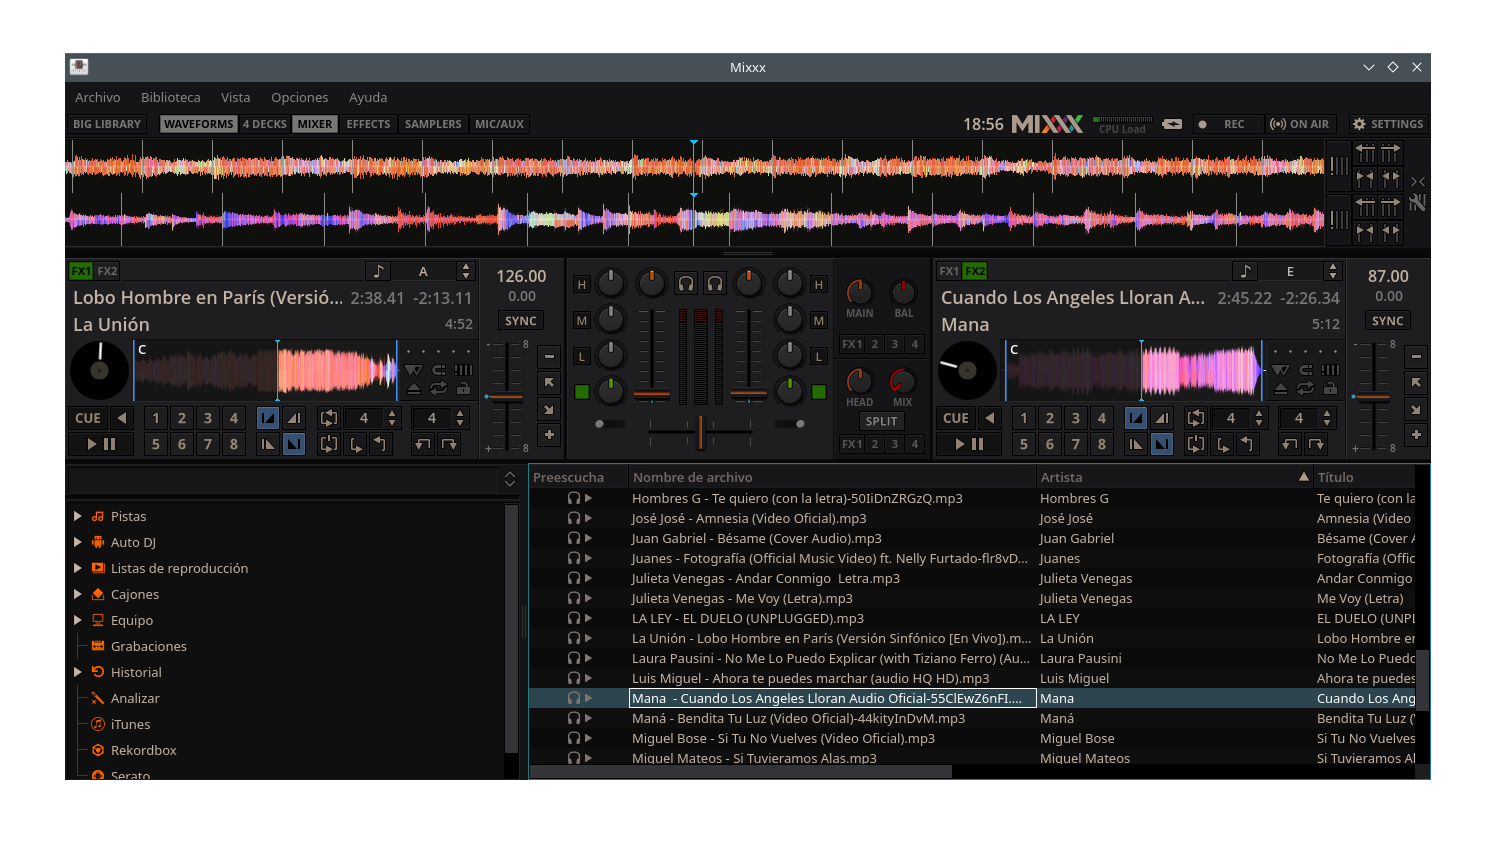The image size is (1496, 857).
Task: Open the Vista menu
Action: (x=235, y=97)
